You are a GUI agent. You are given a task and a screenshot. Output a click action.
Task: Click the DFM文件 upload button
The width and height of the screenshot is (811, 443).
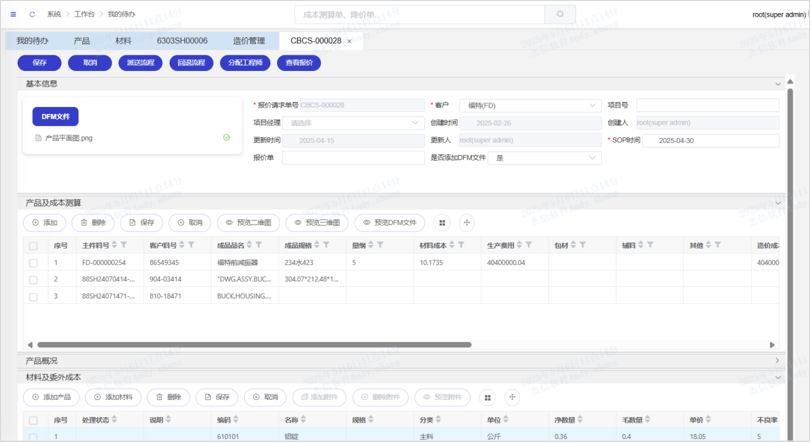55,117
